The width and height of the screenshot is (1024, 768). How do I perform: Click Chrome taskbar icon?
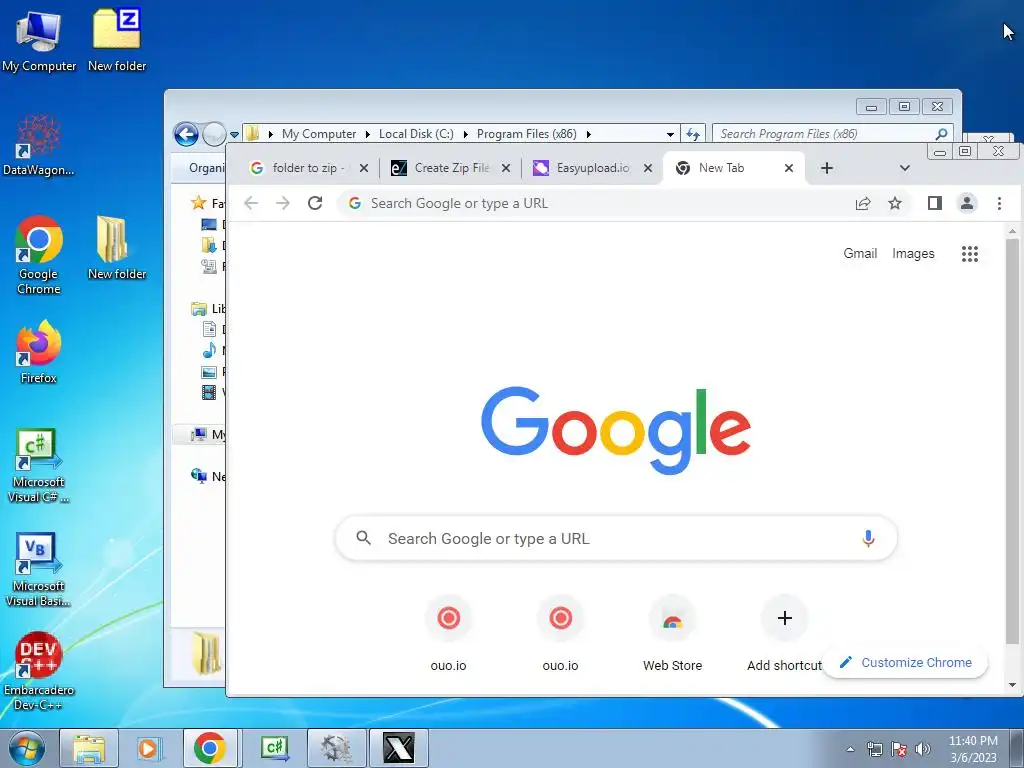[210, 748]
